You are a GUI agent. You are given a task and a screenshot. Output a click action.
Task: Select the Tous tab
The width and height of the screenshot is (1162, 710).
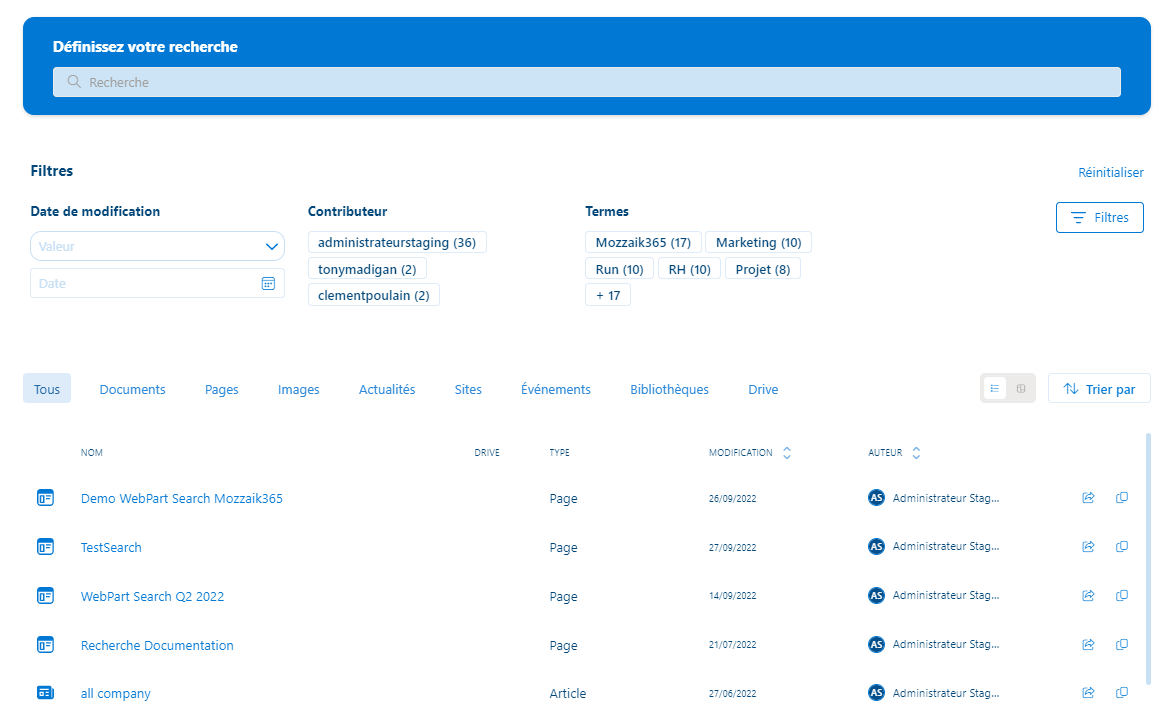[47, 388]
